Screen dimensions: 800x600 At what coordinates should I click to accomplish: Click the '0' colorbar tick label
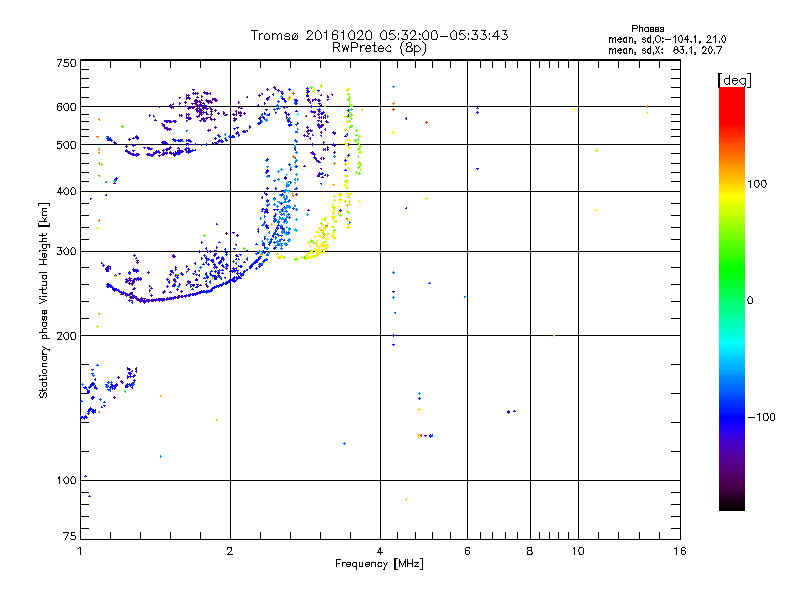750,301
